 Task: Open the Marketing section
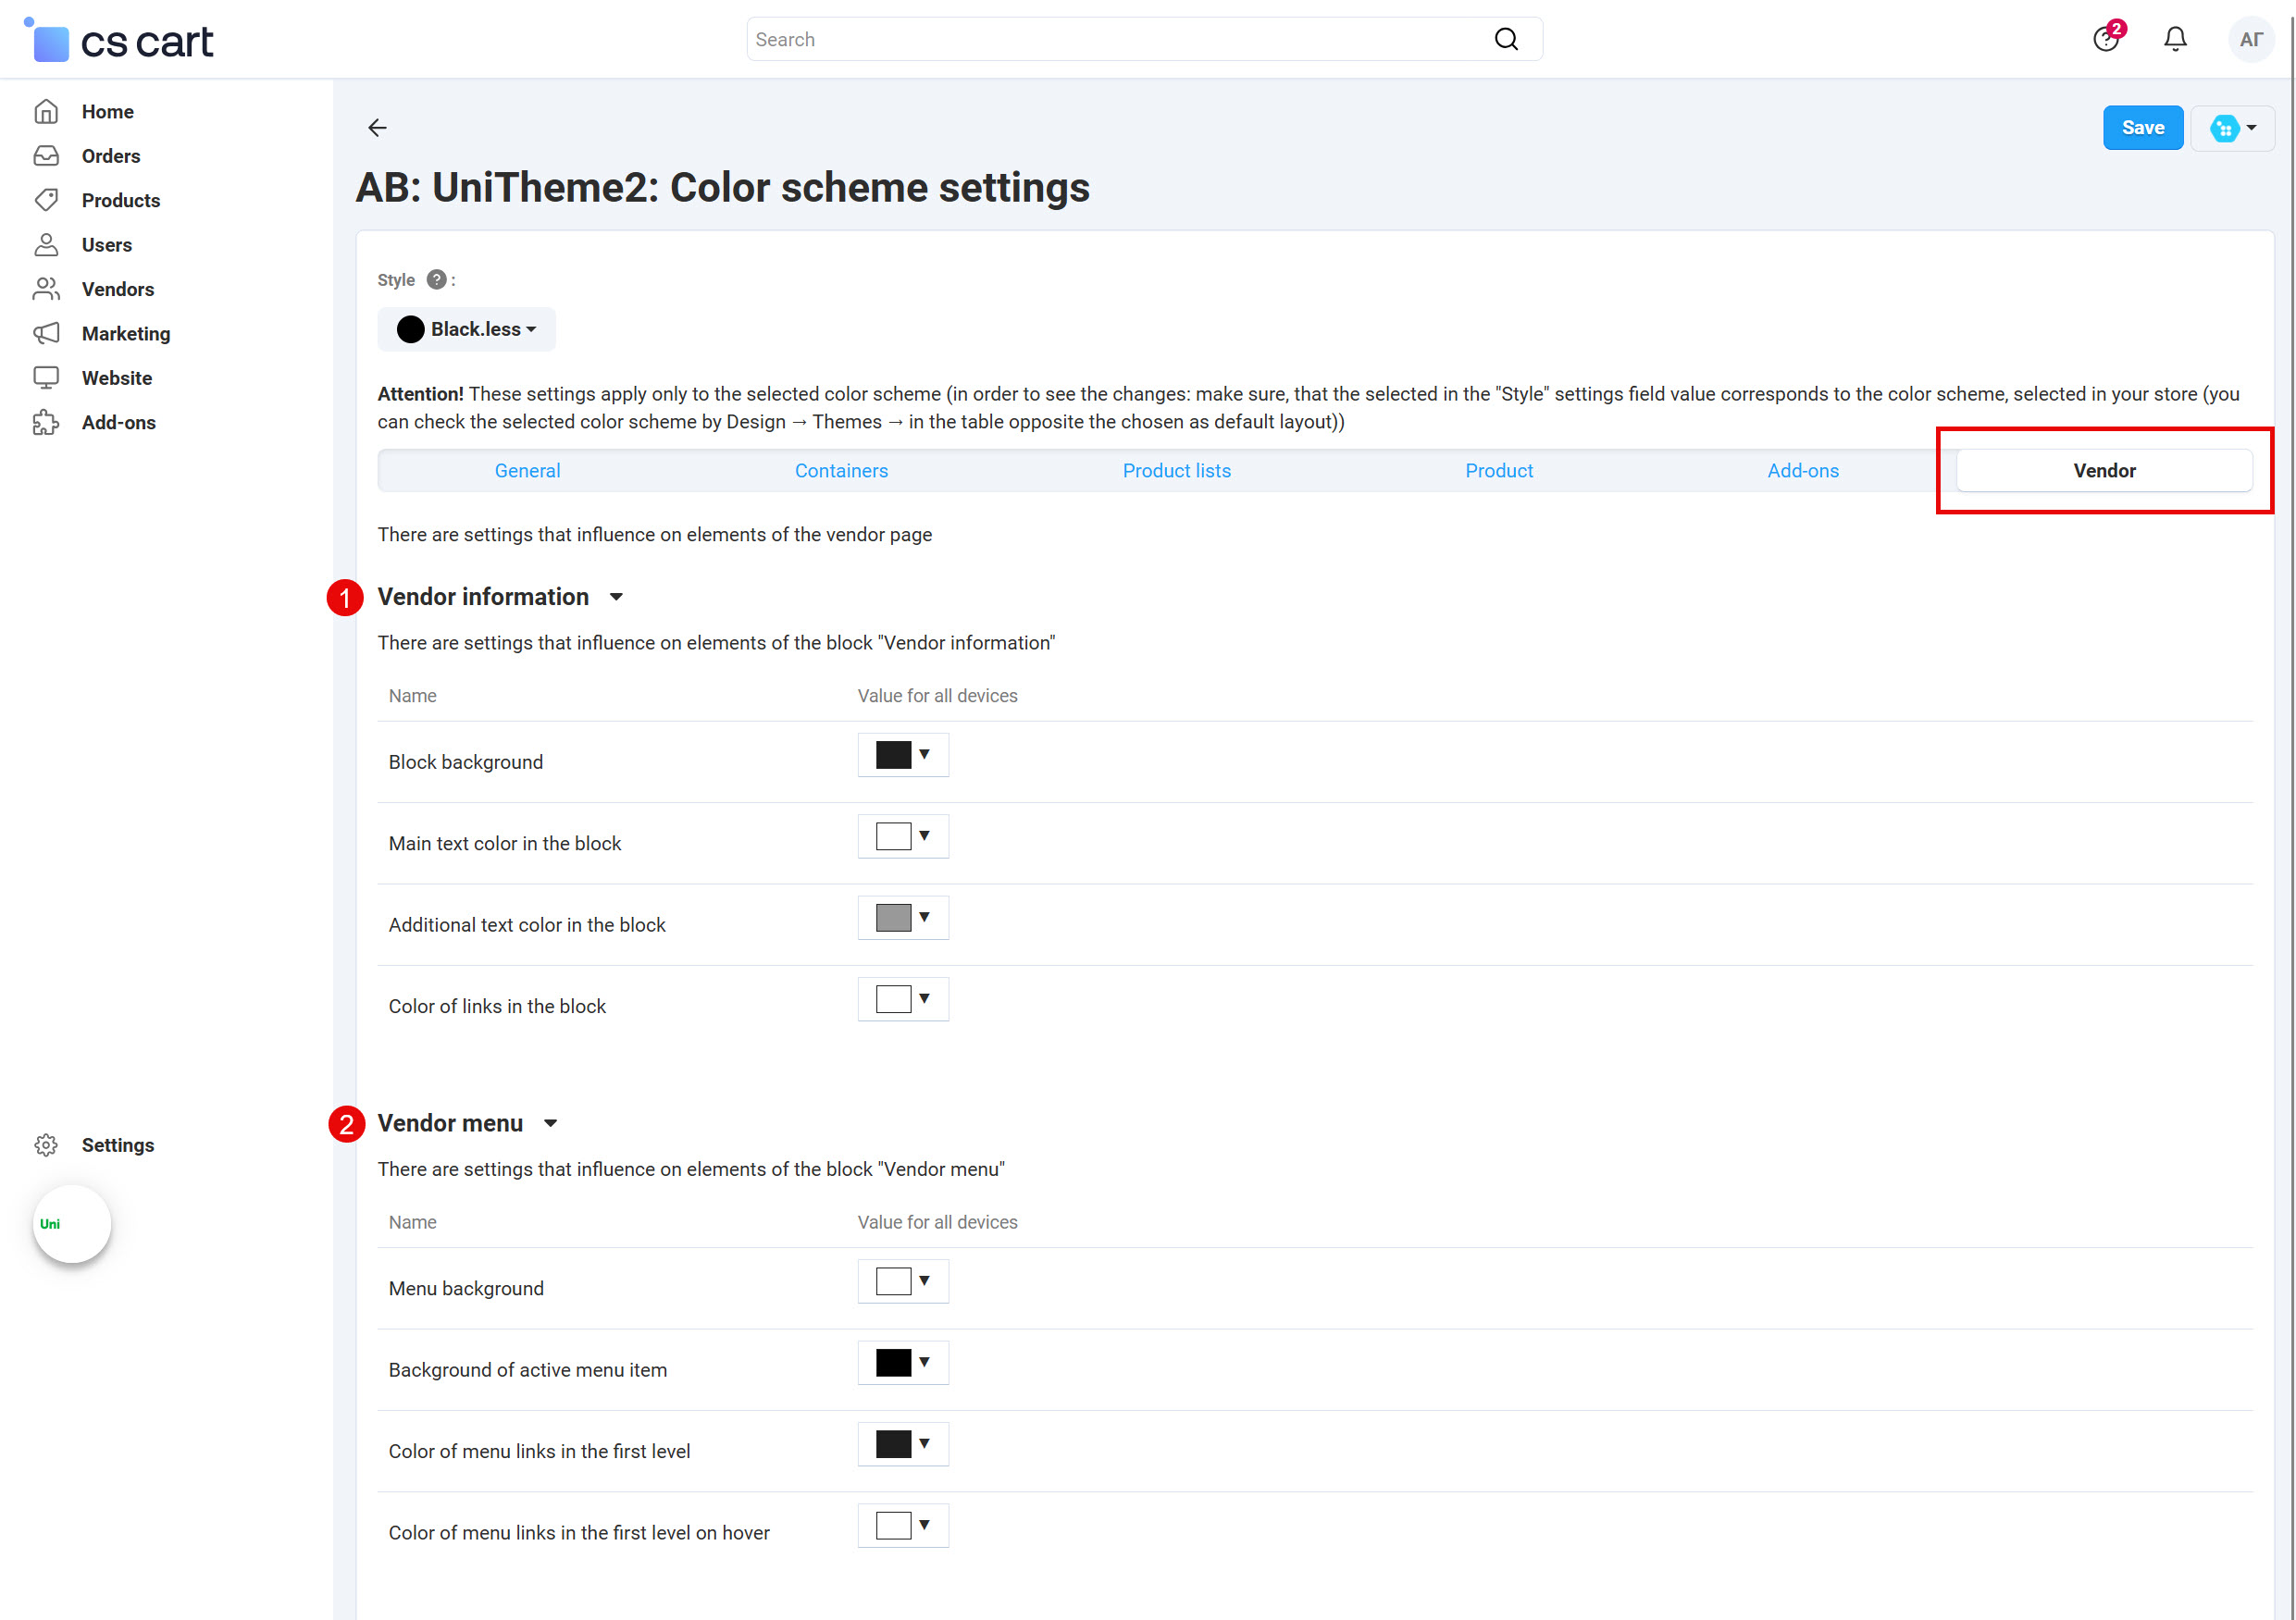click(126, 333)
